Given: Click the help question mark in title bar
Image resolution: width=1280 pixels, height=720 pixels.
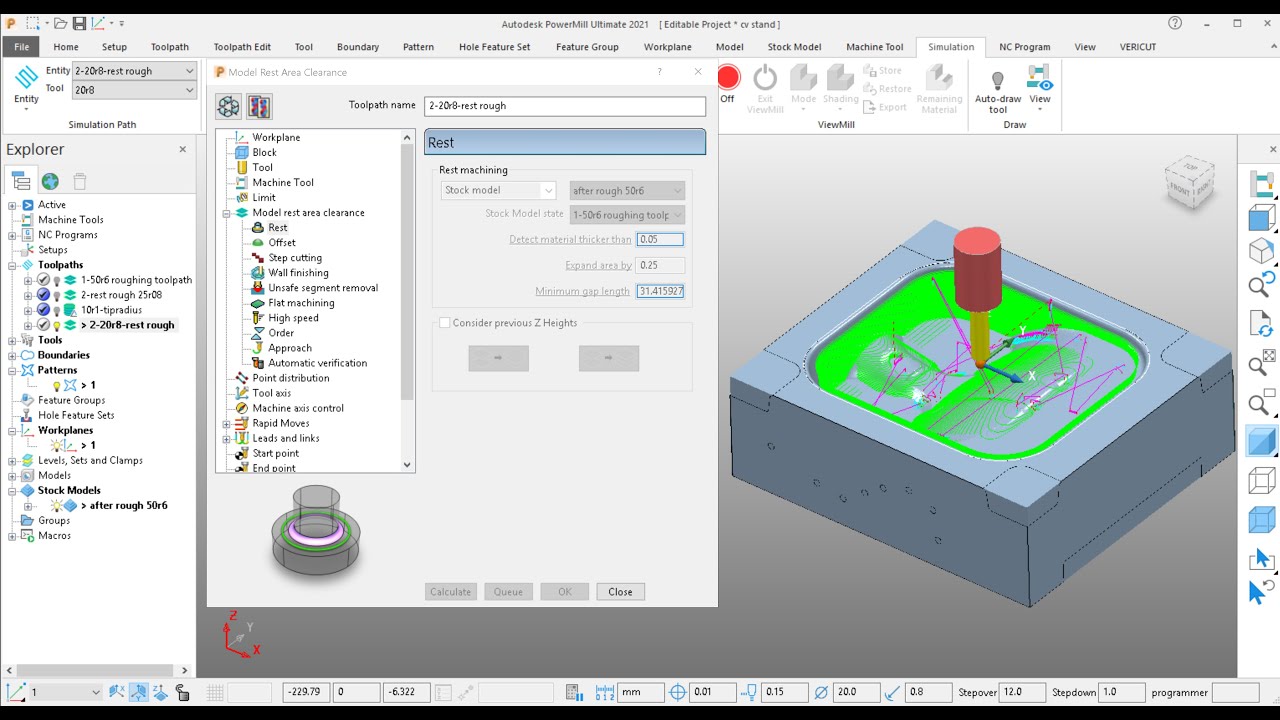Looking at the screenshot, I should [x=1175, y=23].
